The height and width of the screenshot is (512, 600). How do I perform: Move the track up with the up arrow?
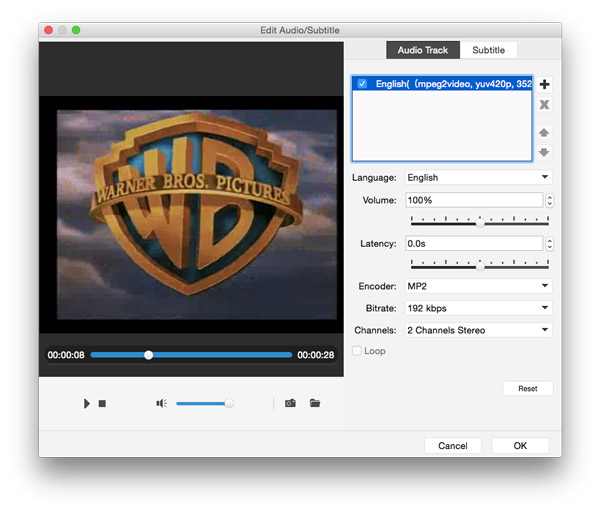544,132
